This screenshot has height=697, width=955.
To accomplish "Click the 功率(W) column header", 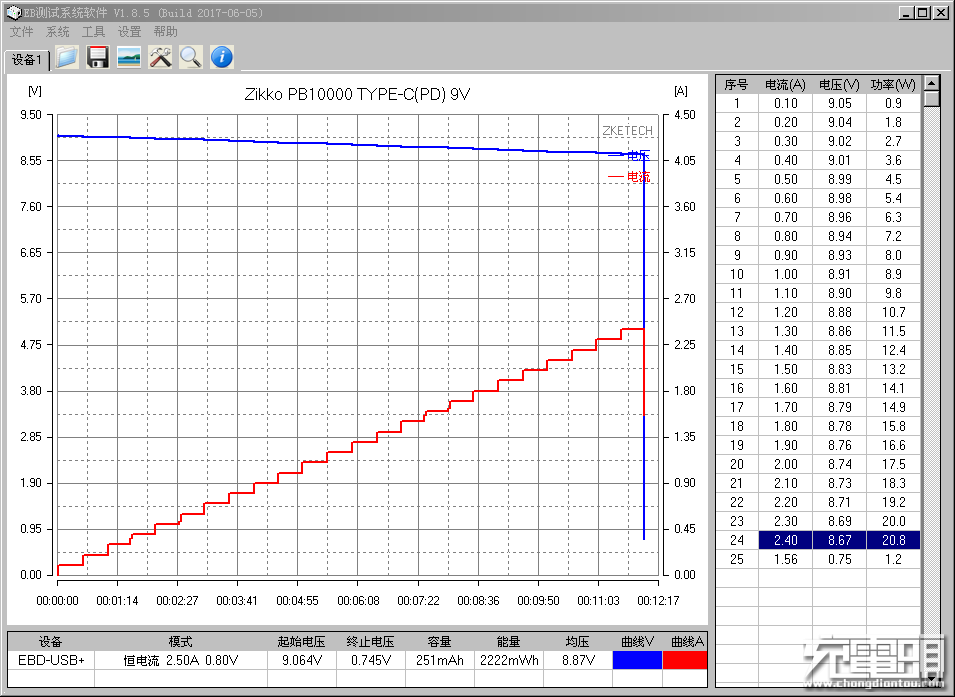I will point(892,84).
